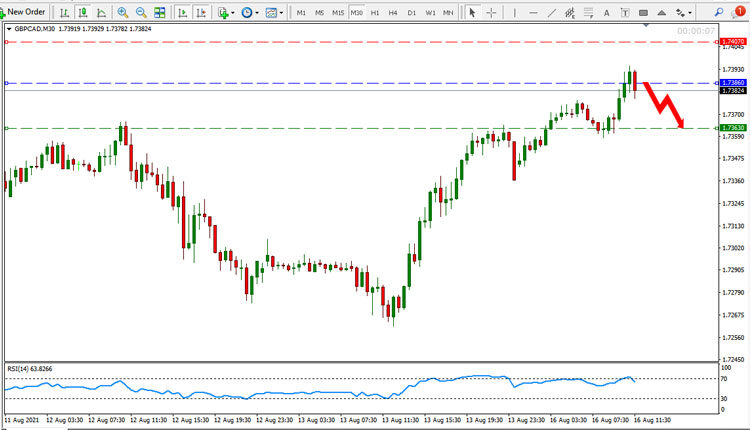This screenshot has width=750, height=430.
Task: Select the blue dashed horizontal line handle
Action: [7, 83]
